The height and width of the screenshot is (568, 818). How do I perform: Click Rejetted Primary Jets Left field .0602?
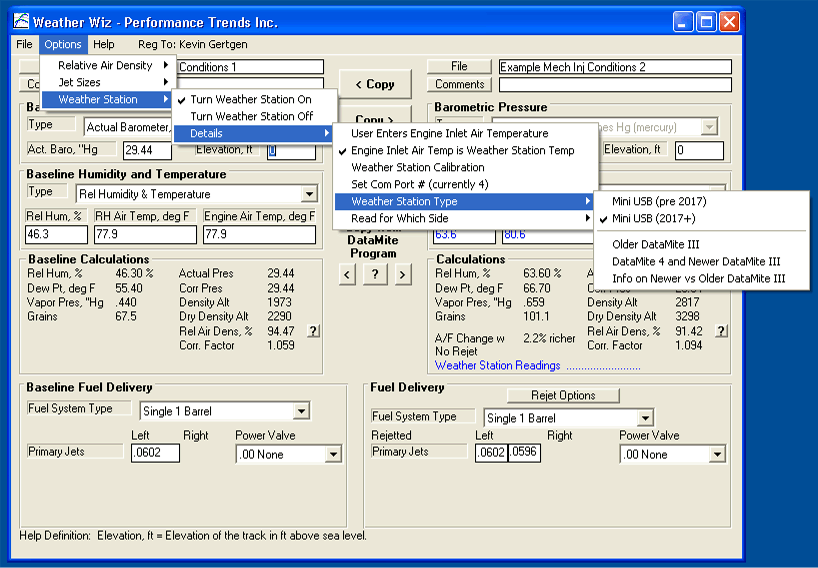point(491,453)
